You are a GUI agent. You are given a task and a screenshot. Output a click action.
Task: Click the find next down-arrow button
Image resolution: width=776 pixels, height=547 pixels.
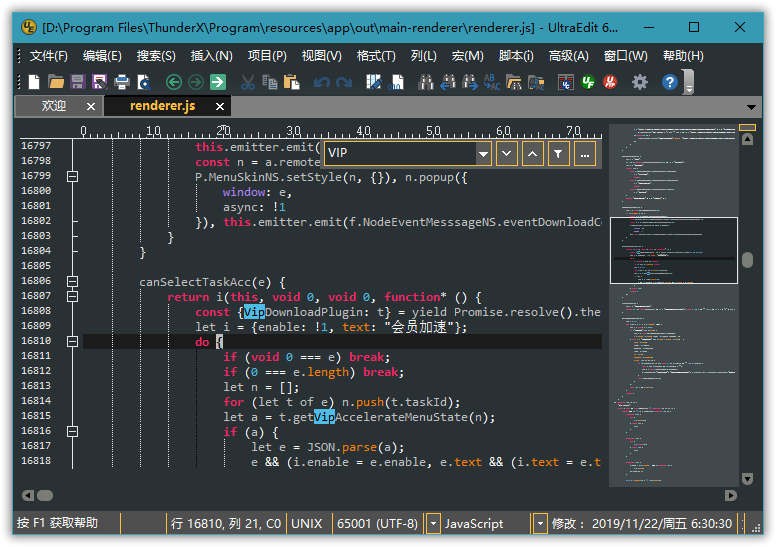pos(507,153)
